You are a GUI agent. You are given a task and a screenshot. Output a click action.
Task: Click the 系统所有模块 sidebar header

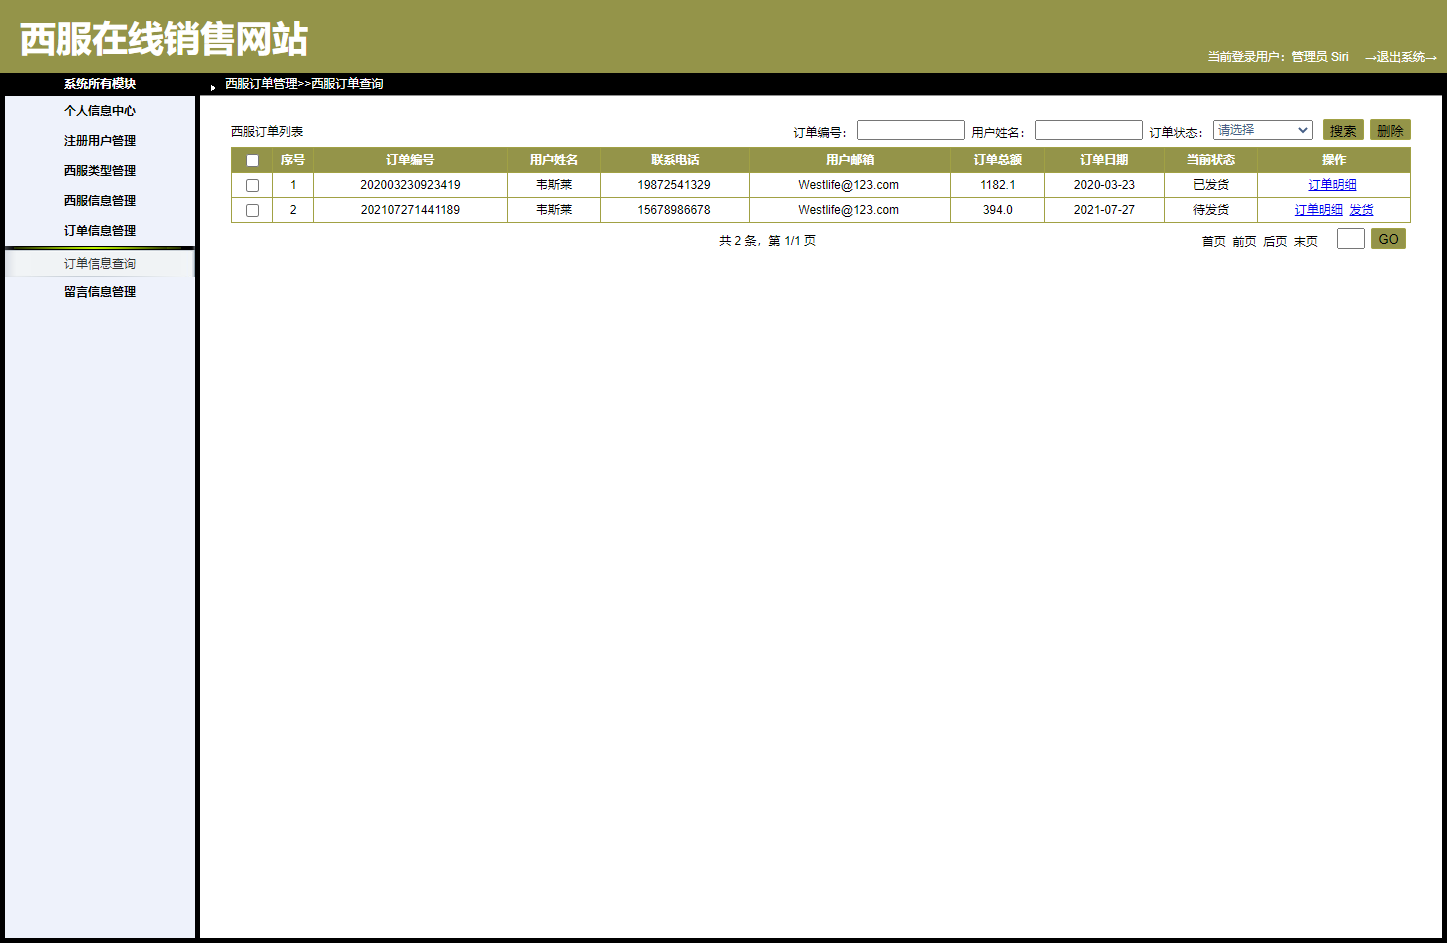click(x=100, y=84)
